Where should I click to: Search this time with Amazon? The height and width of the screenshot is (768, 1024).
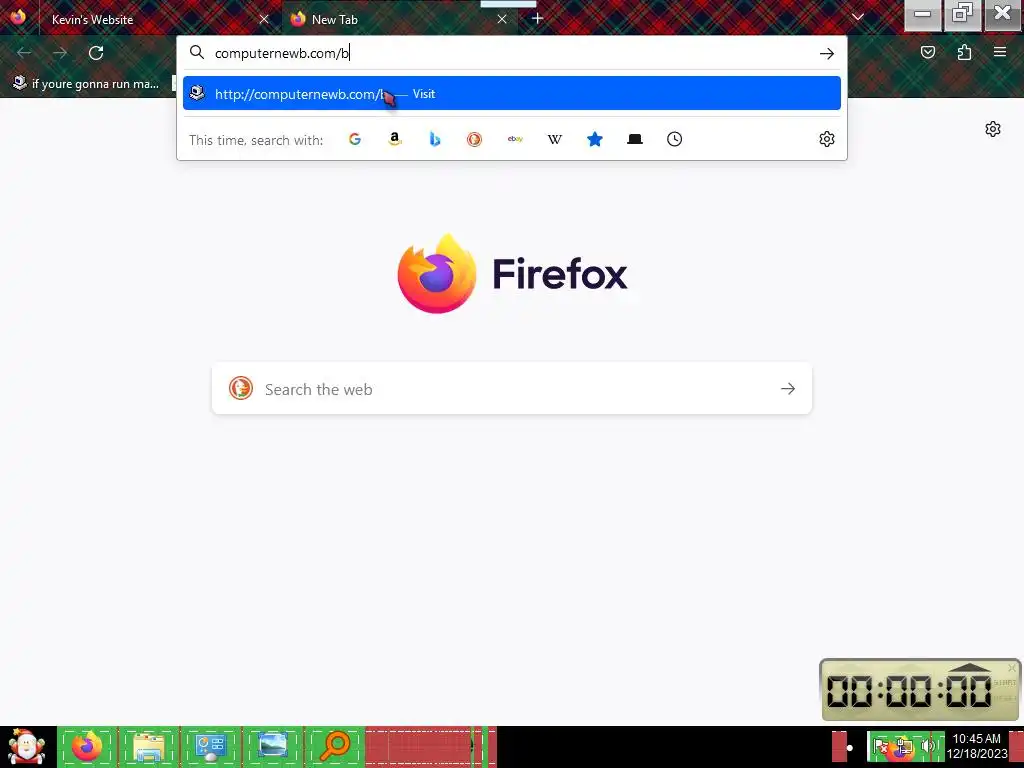click(394, 139)
